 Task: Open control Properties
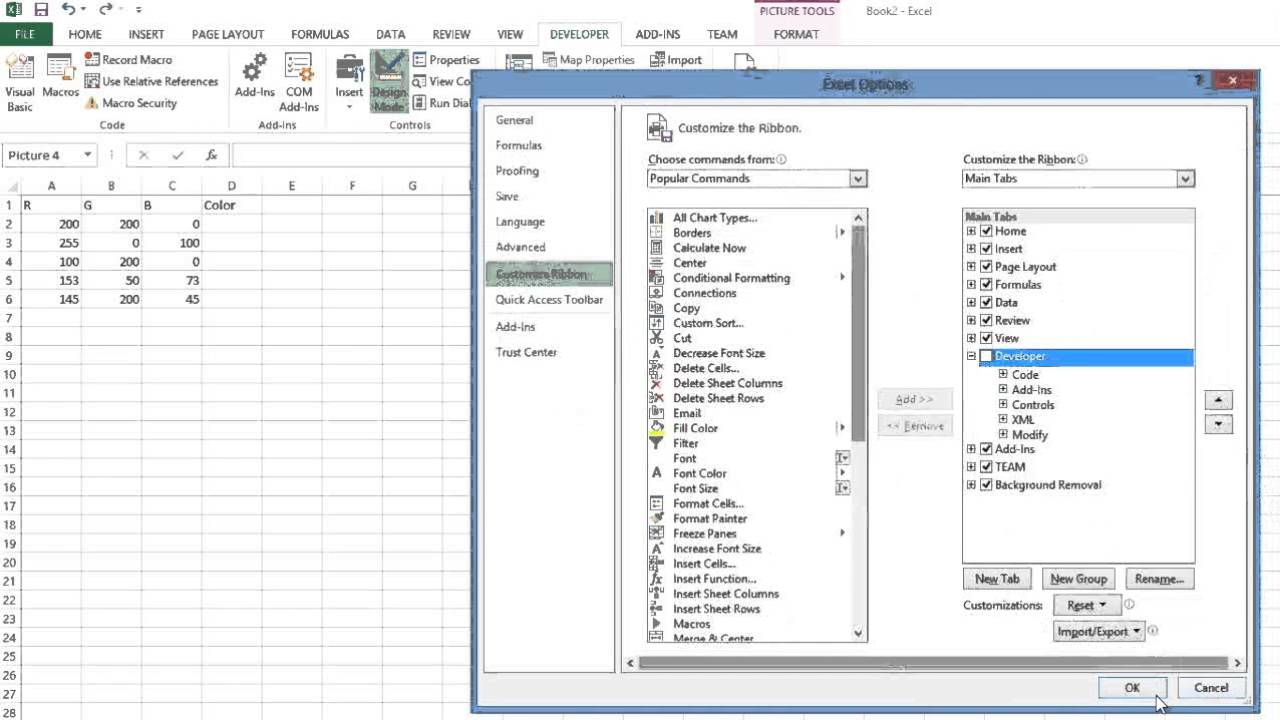[446, 60]
